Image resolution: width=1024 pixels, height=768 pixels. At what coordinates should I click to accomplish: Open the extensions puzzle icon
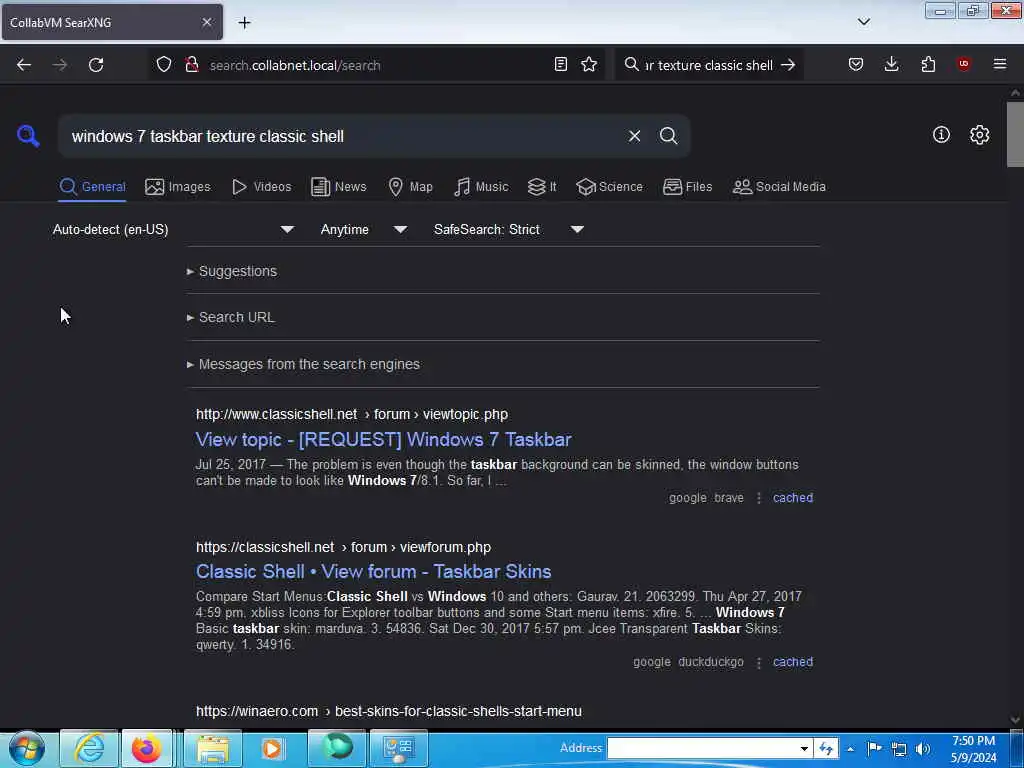[x=928, y=64]
